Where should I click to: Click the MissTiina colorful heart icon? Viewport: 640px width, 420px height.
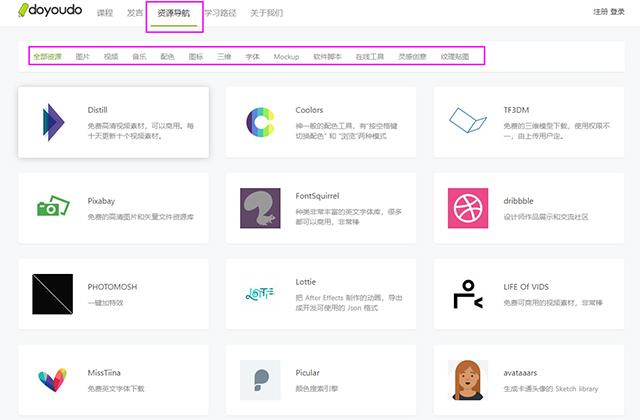click(x=53, y=380)
